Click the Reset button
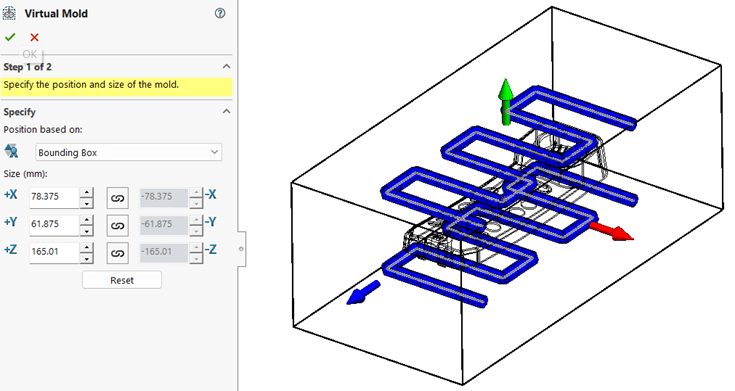 point(122,280)
